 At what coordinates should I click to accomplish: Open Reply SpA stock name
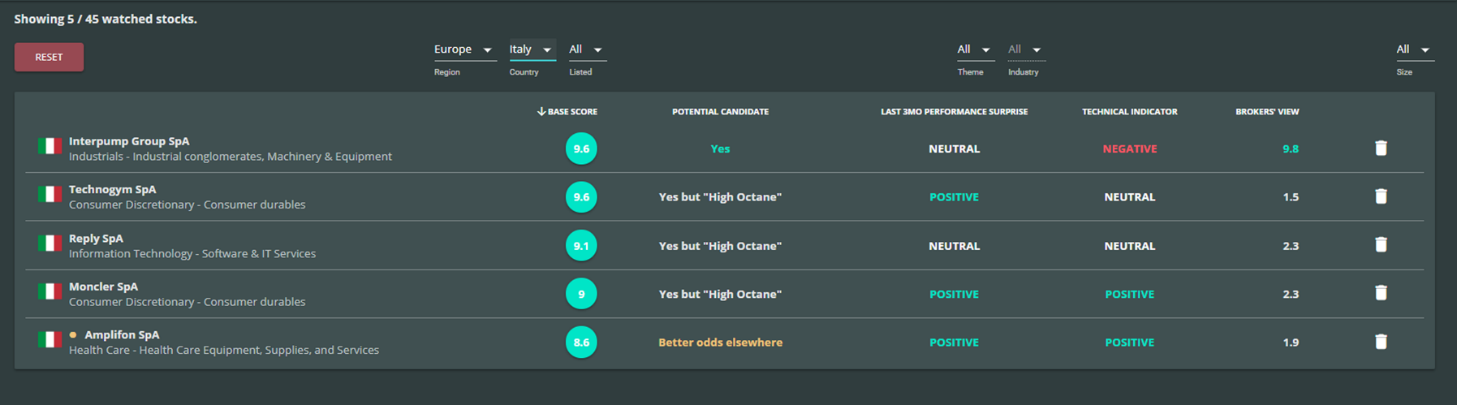pos(96,238)
